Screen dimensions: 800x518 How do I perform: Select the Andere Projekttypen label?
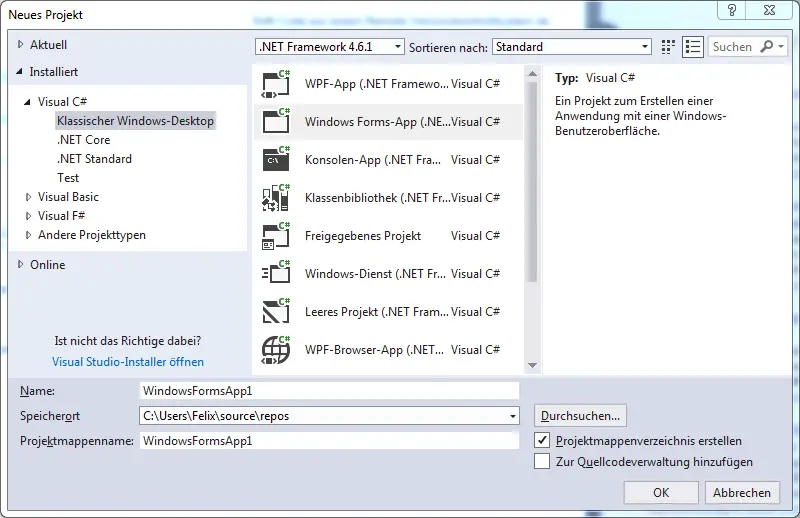(92, 235)
